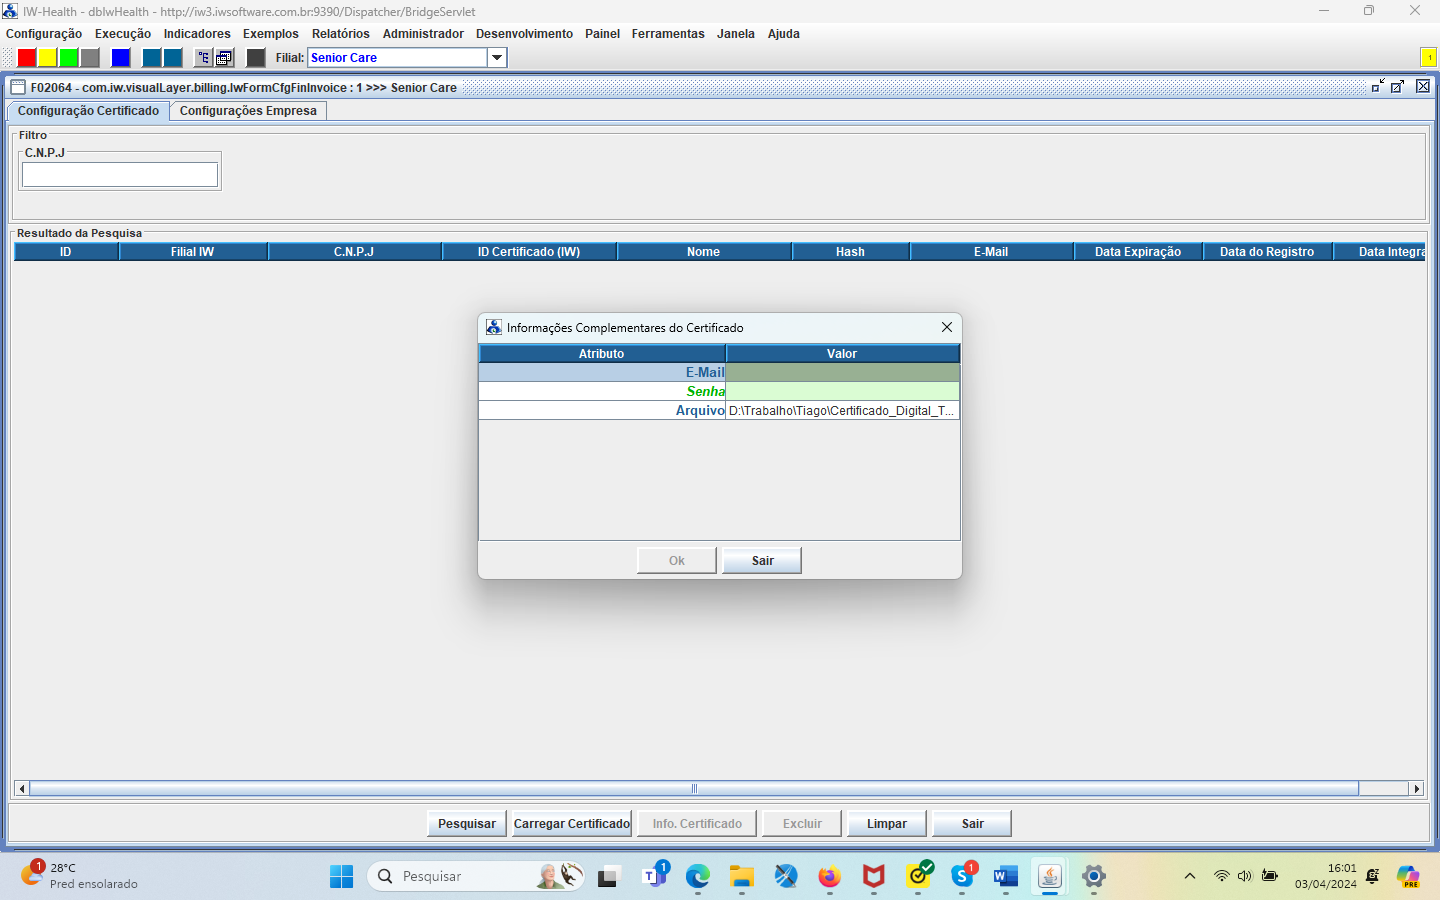This screenshot has height=900, width=1440.
Task: Click the horizontal scrollbar left arrow
Action: (22, 789)
